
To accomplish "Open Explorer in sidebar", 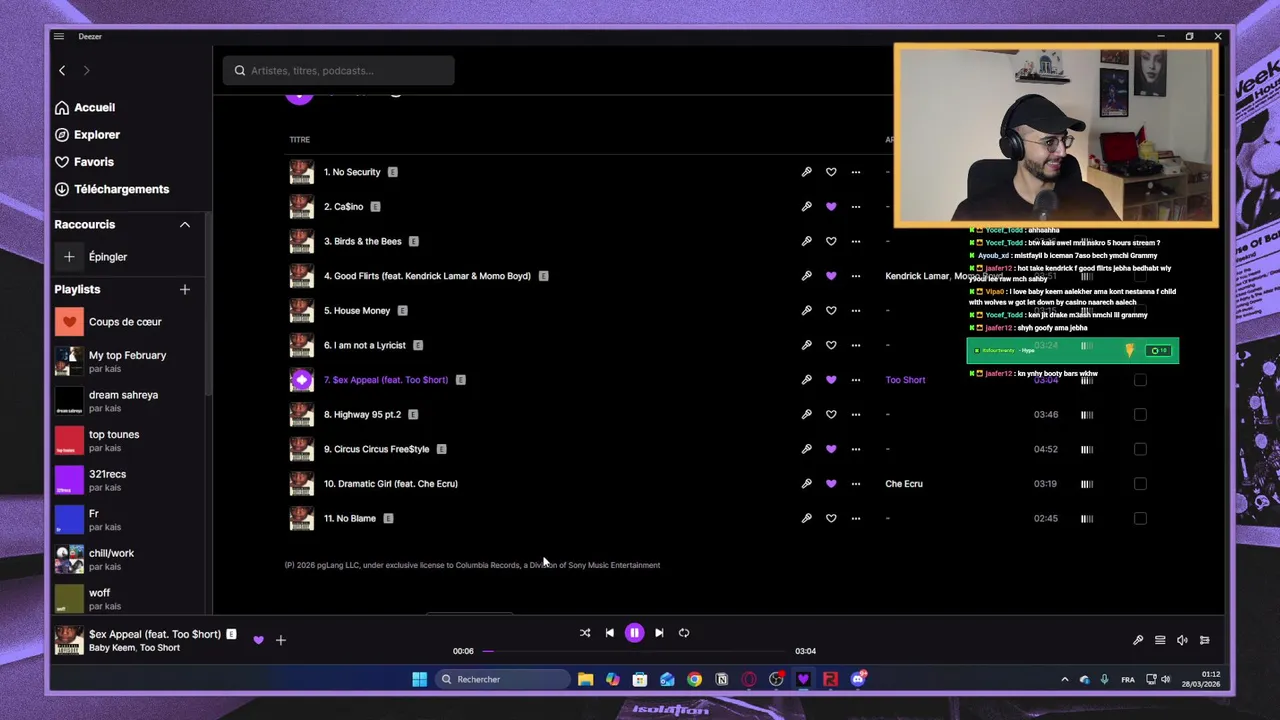I will 87,134.
